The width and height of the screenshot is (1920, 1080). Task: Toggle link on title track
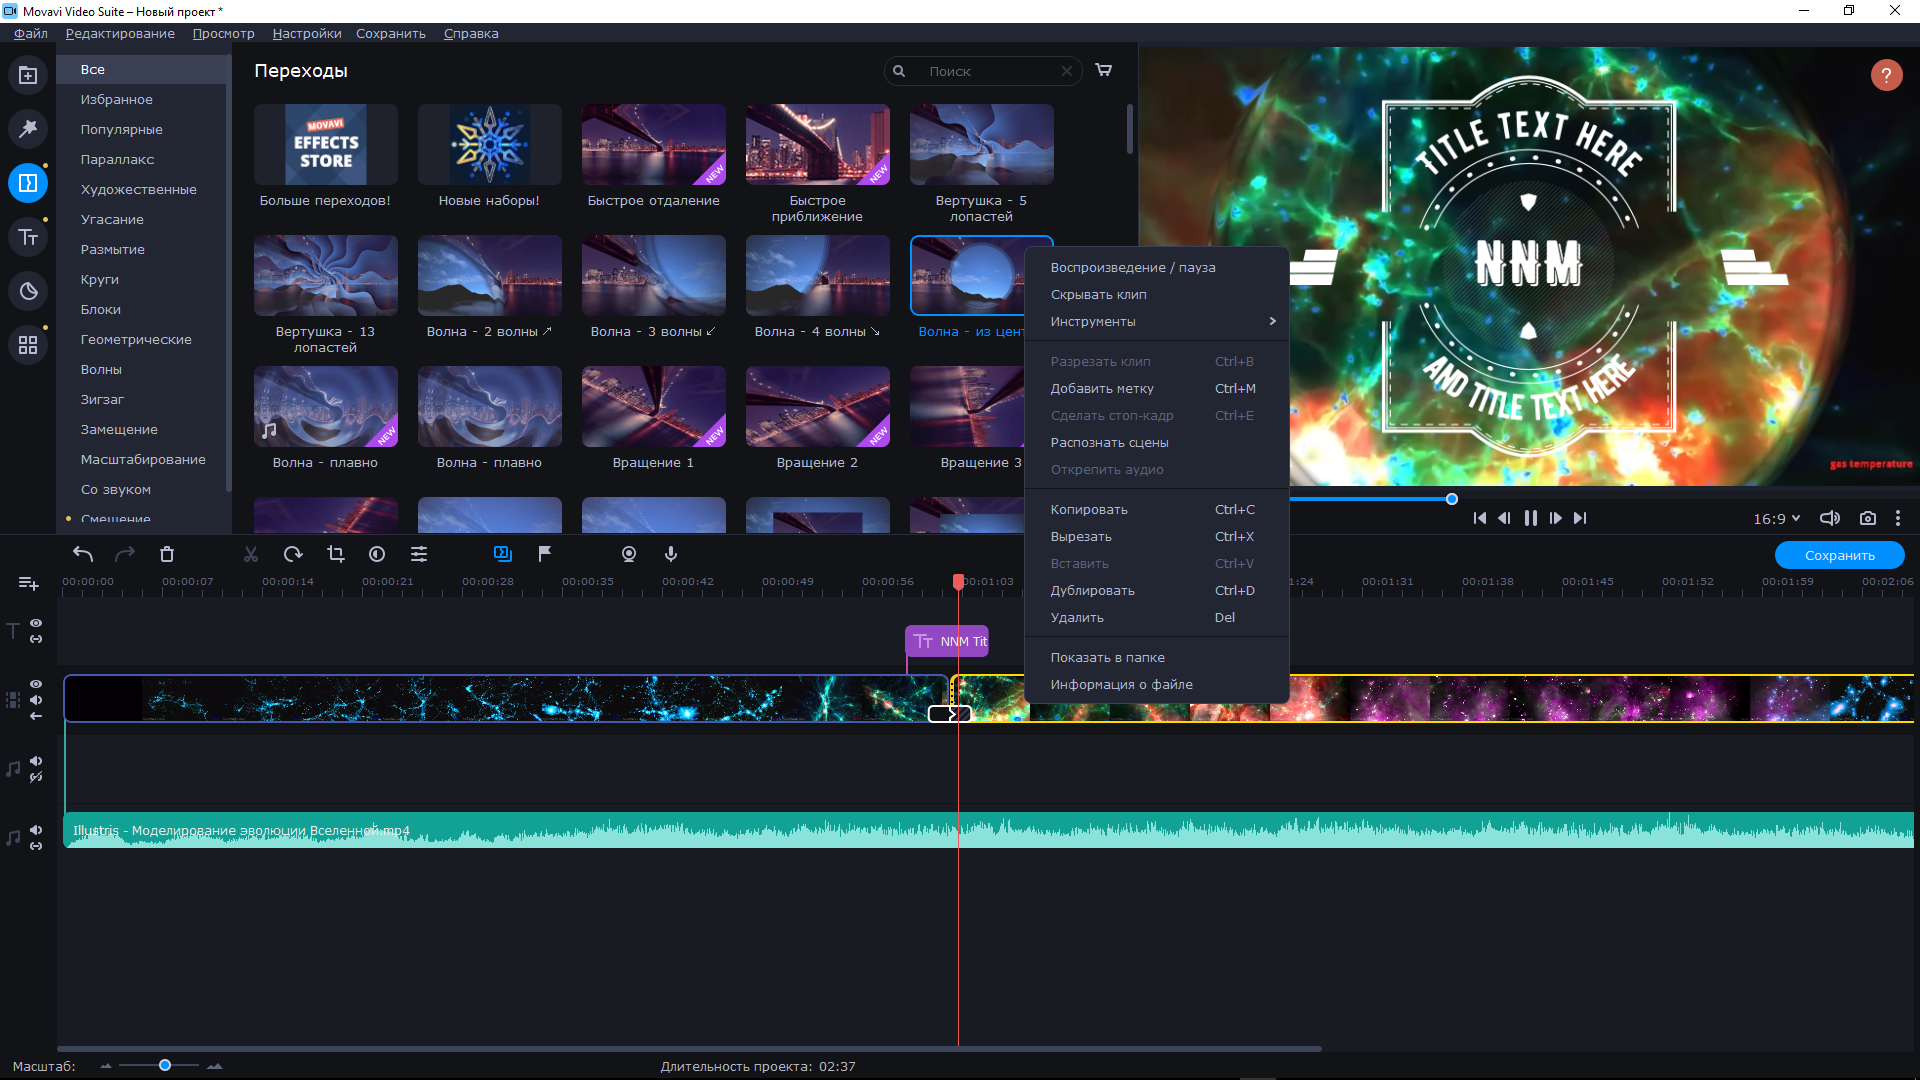(x=36, y=639)
